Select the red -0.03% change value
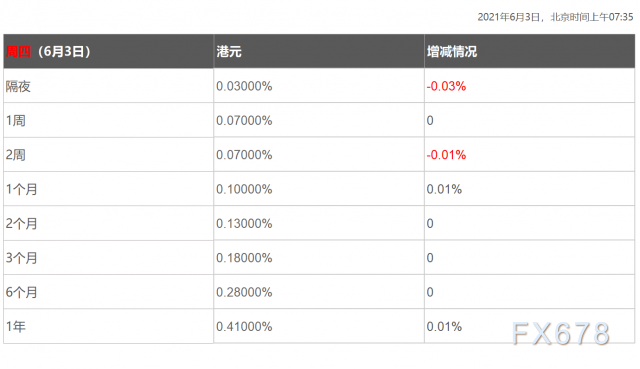Screen dimensions: 640x369 (x=446, y=86)
